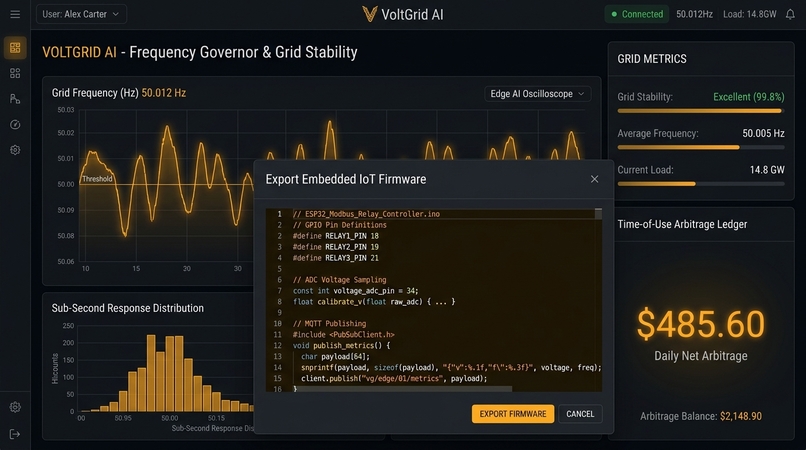806x450 pixels.
Task: Click the Excellent (99.8%) stability value
Action: 748,97
